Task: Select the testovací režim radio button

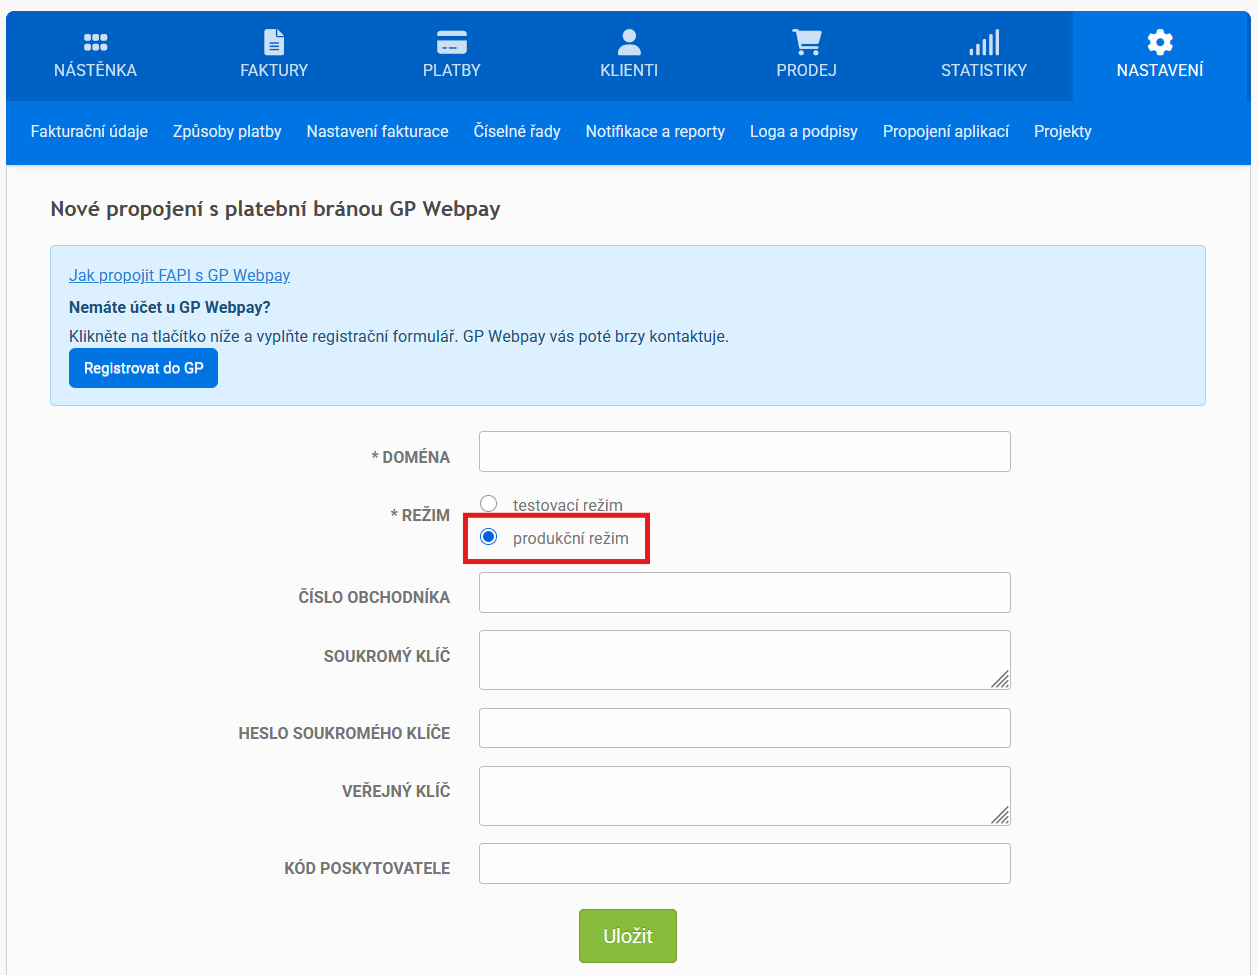Action: [489, 504]
